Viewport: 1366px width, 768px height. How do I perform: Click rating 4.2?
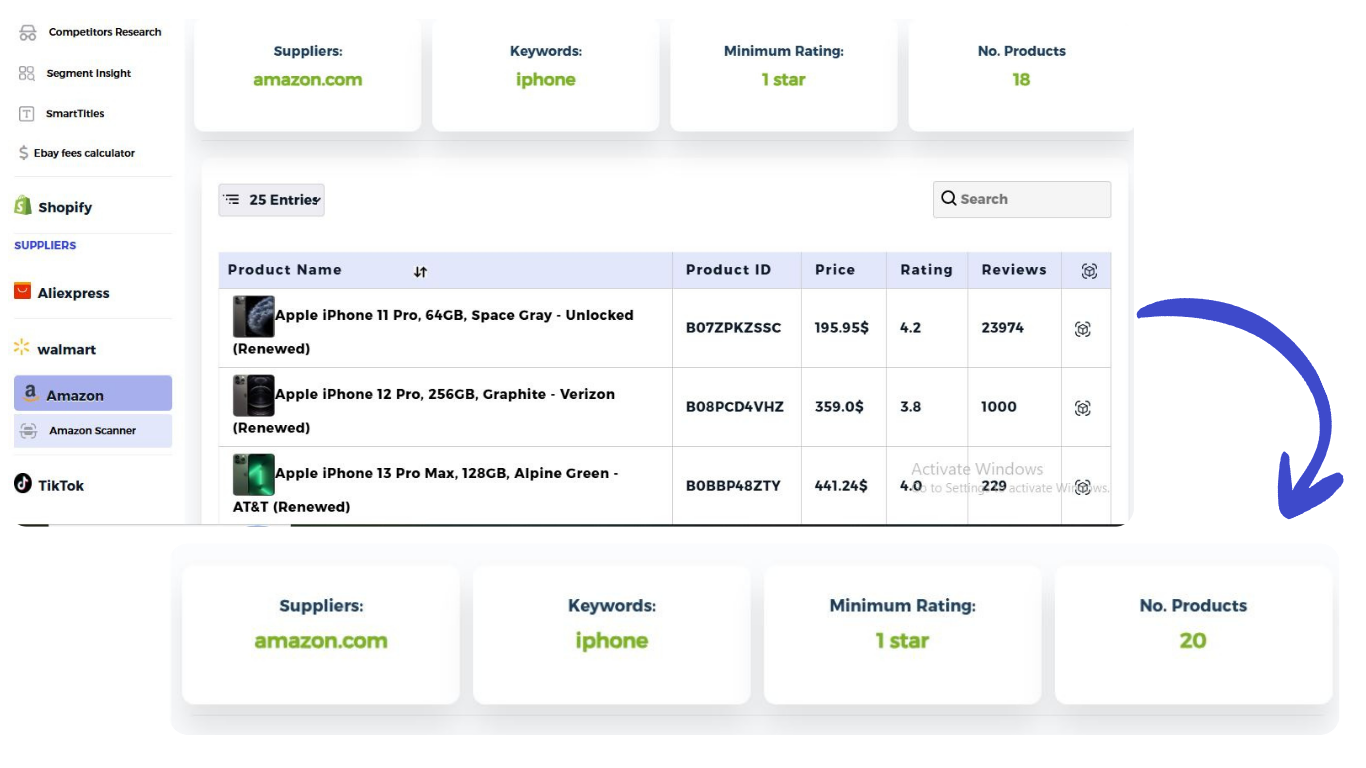click(911, 328)
